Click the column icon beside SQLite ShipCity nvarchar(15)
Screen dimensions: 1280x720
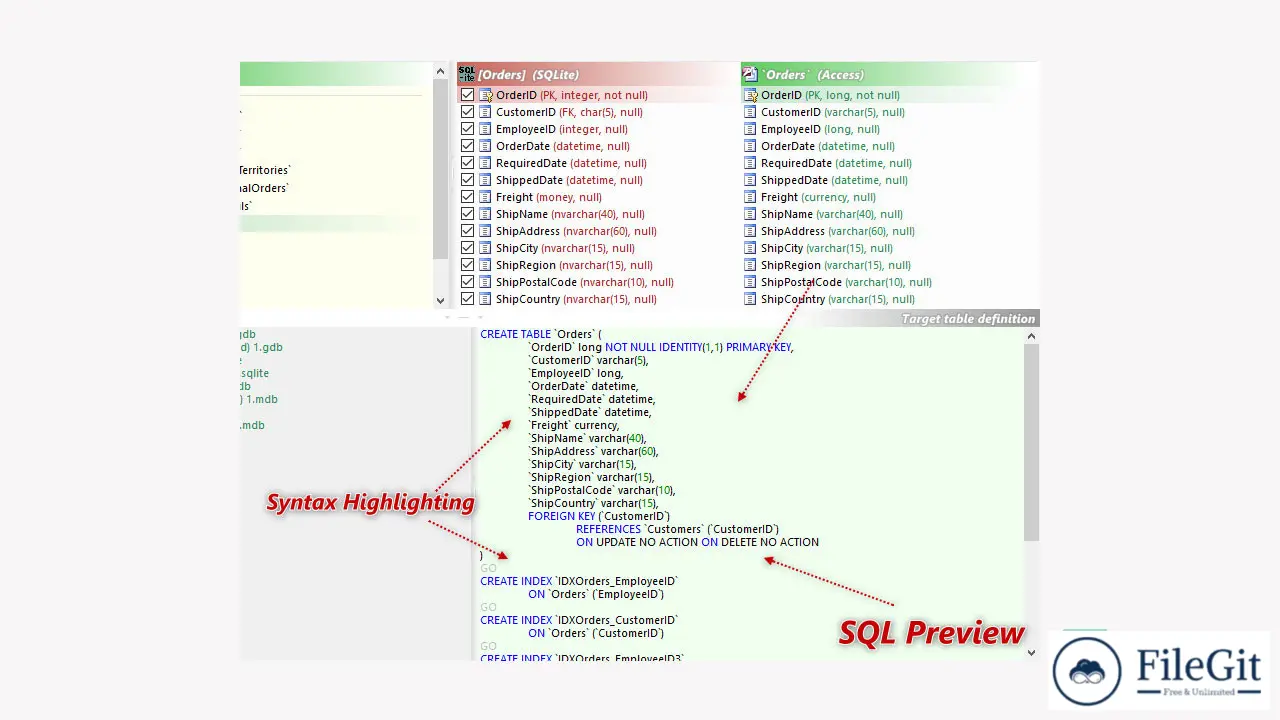pos(486,248)
